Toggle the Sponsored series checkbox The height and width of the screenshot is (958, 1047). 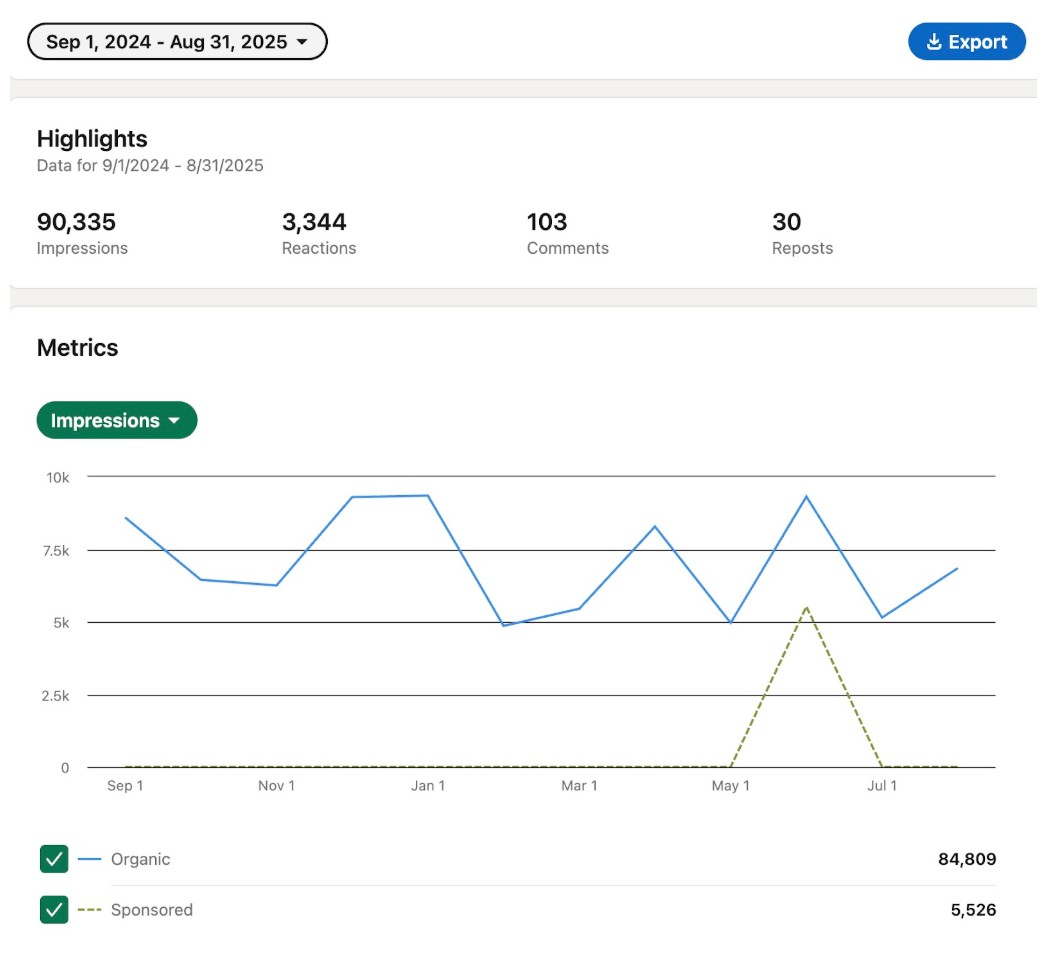click(x=54, y=910)
